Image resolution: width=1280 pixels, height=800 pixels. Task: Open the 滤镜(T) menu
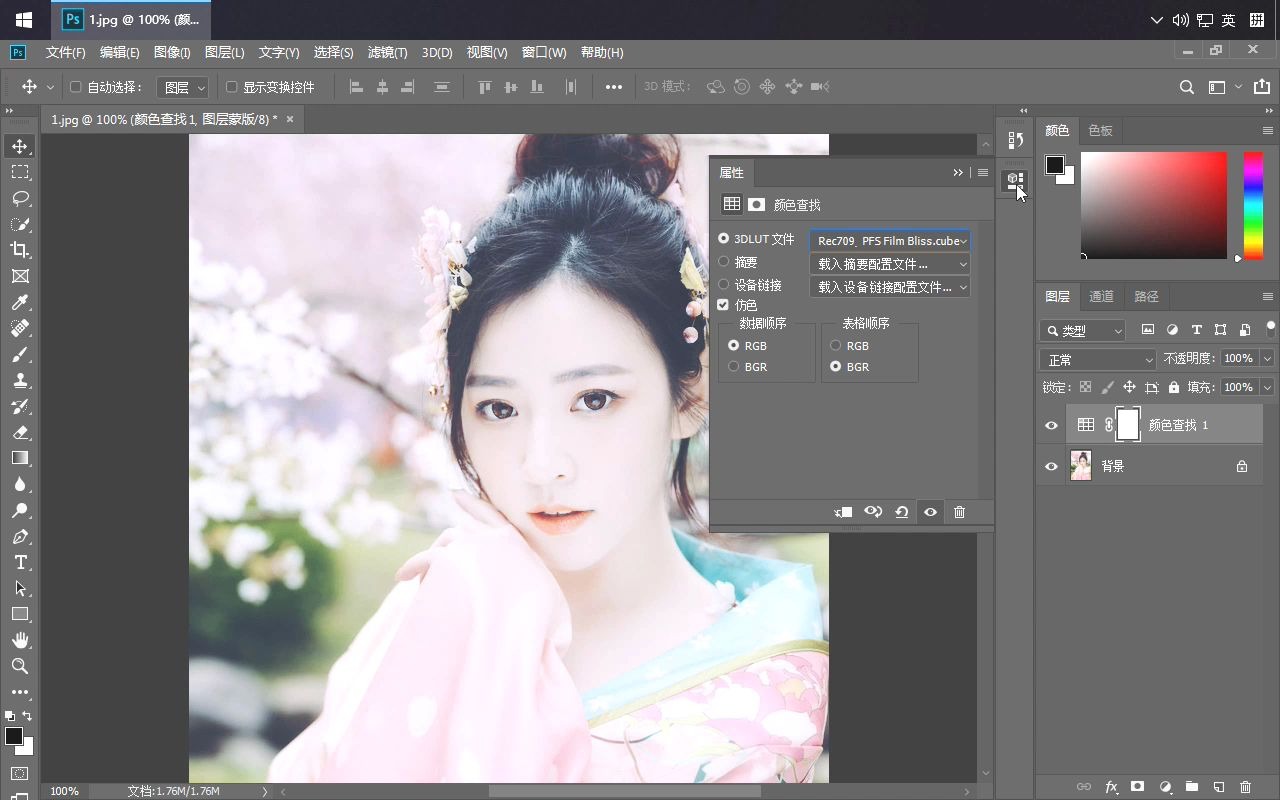click(388, 52)
